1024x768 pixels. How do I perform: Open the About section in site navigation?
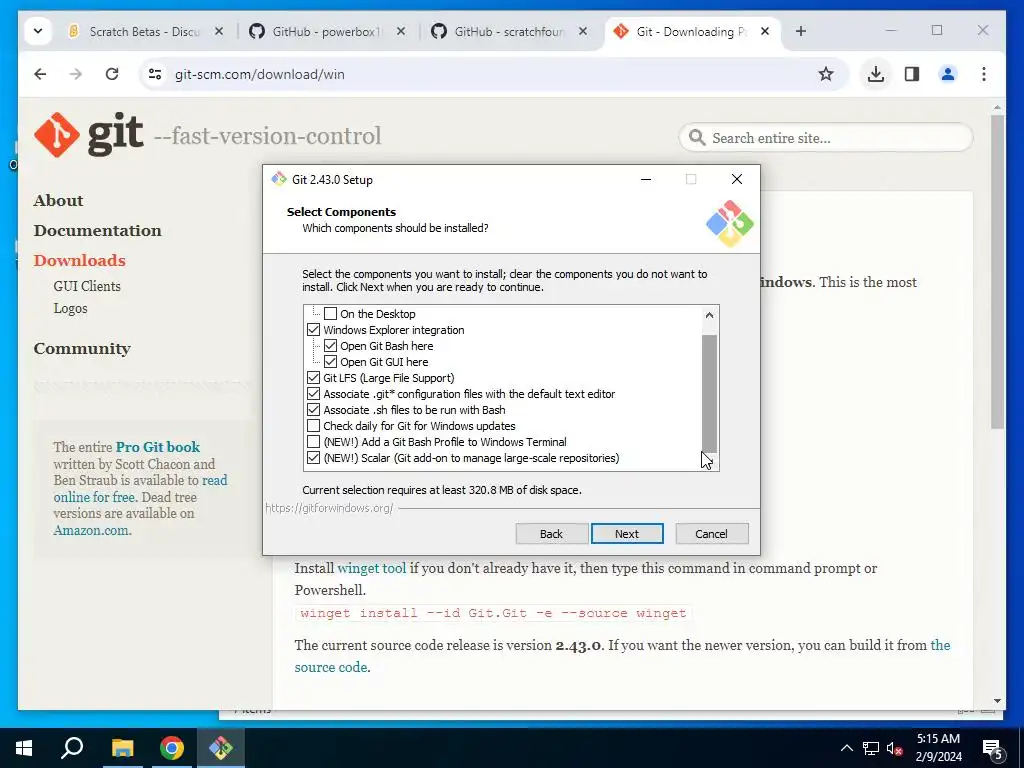[59, 200]
